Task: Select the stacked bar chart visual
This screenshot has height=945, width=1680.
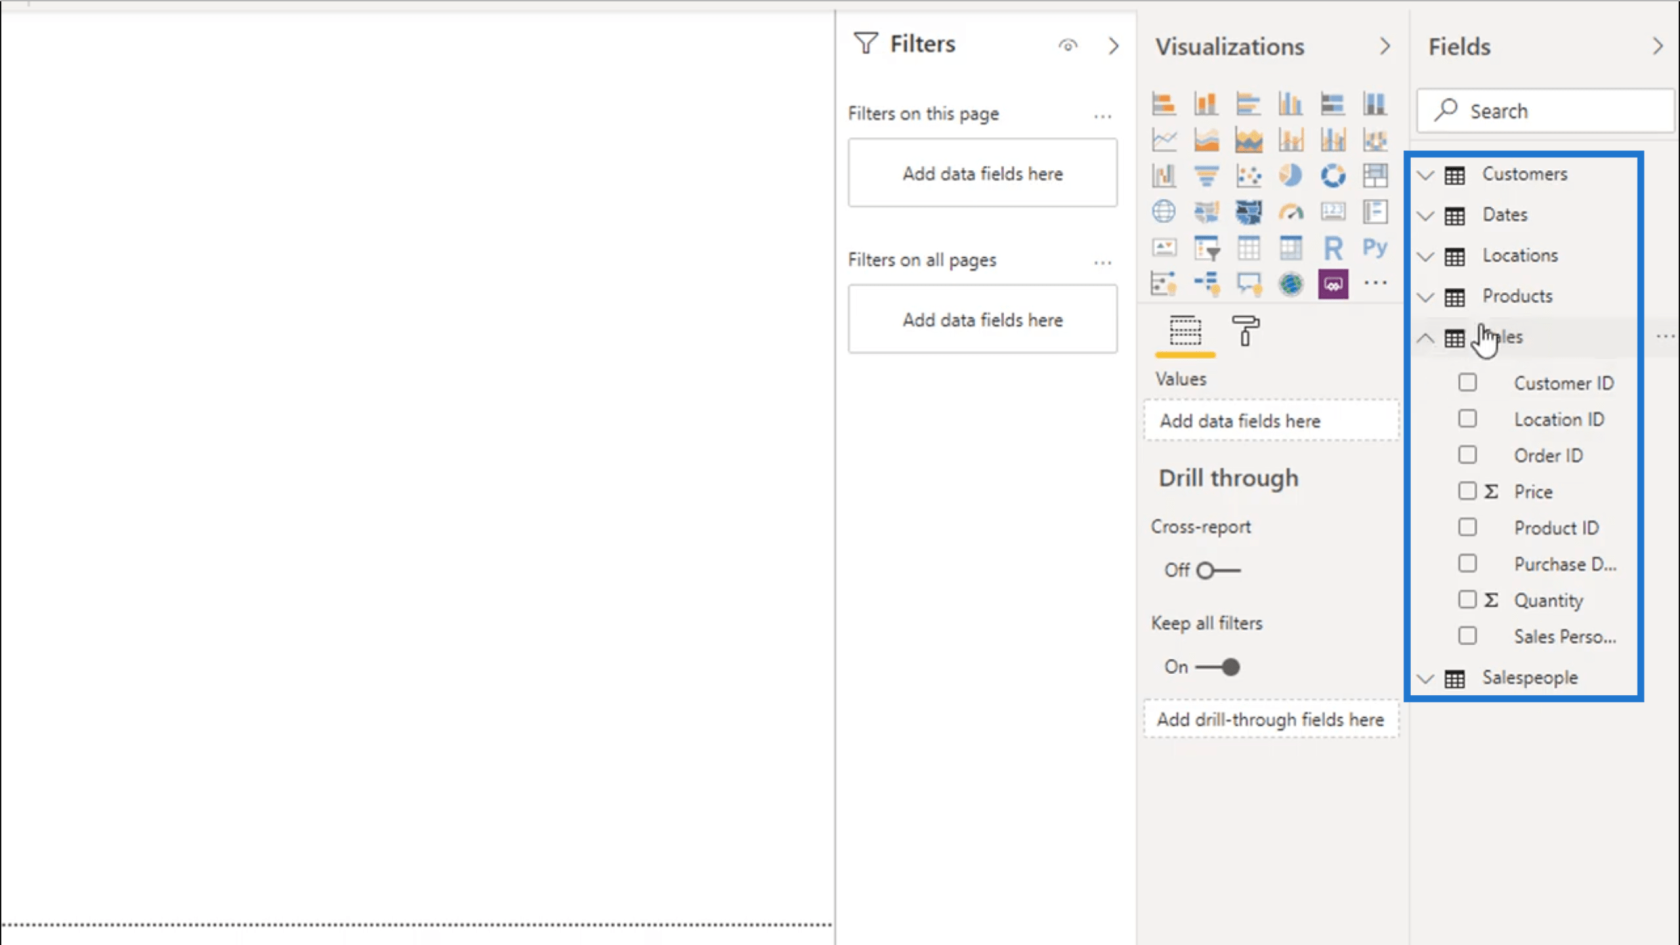Action: [1164, 104]
